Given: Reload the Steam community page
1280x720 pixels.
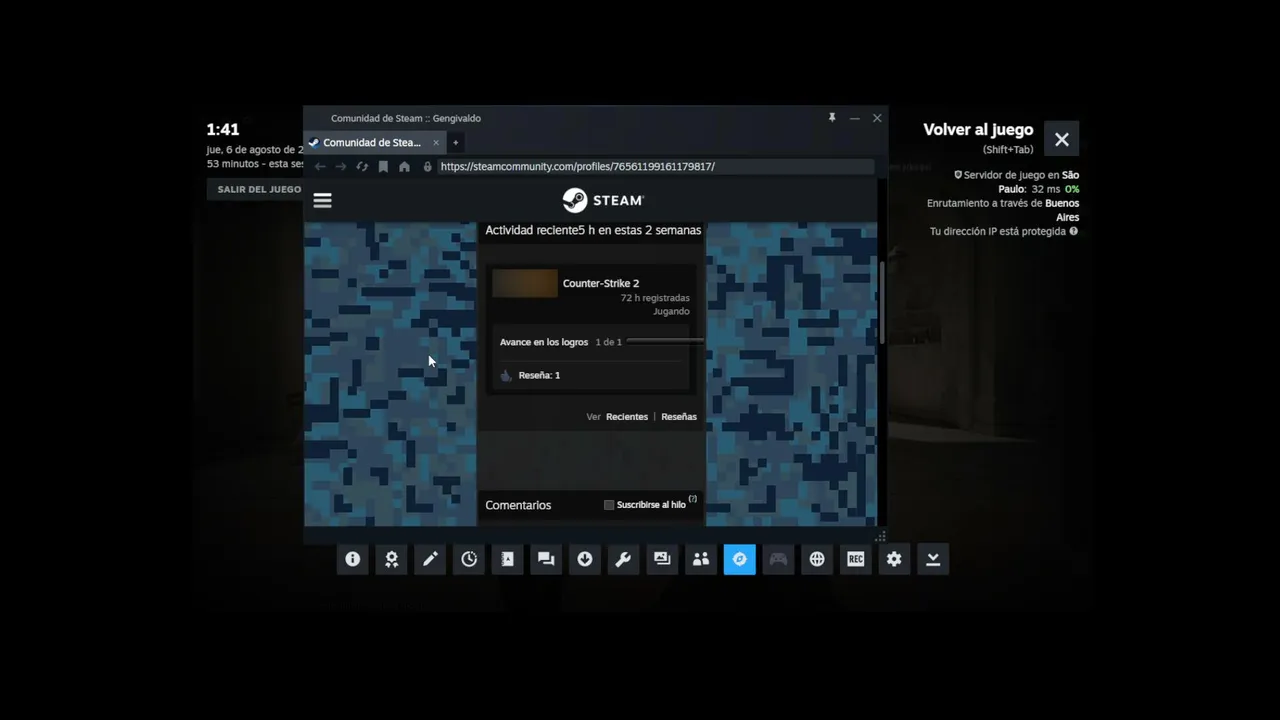Looking at the screenshot, I should tap(362, 167).
